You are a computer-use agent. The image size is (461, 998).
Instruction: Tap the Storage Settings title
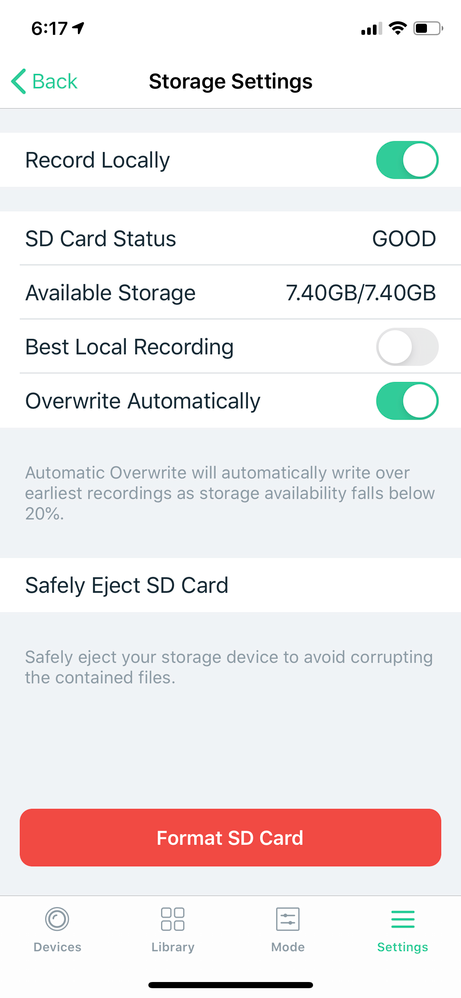click(230, 81)
